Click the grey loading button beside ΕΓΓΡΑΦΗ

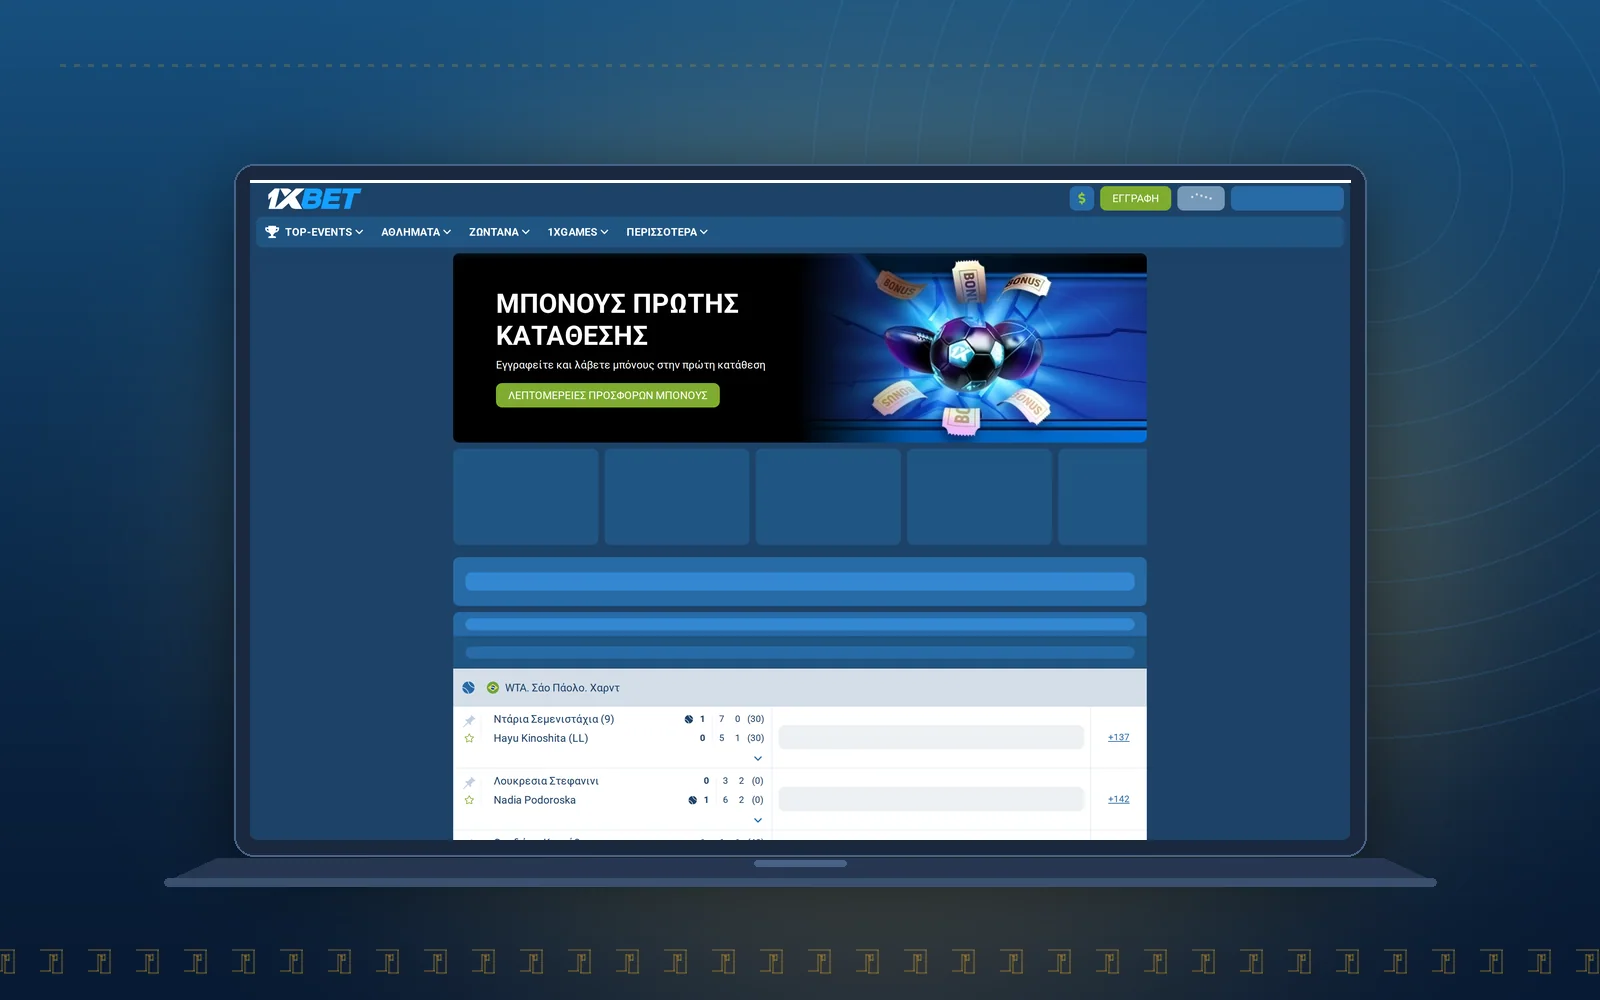[1201, 198]
